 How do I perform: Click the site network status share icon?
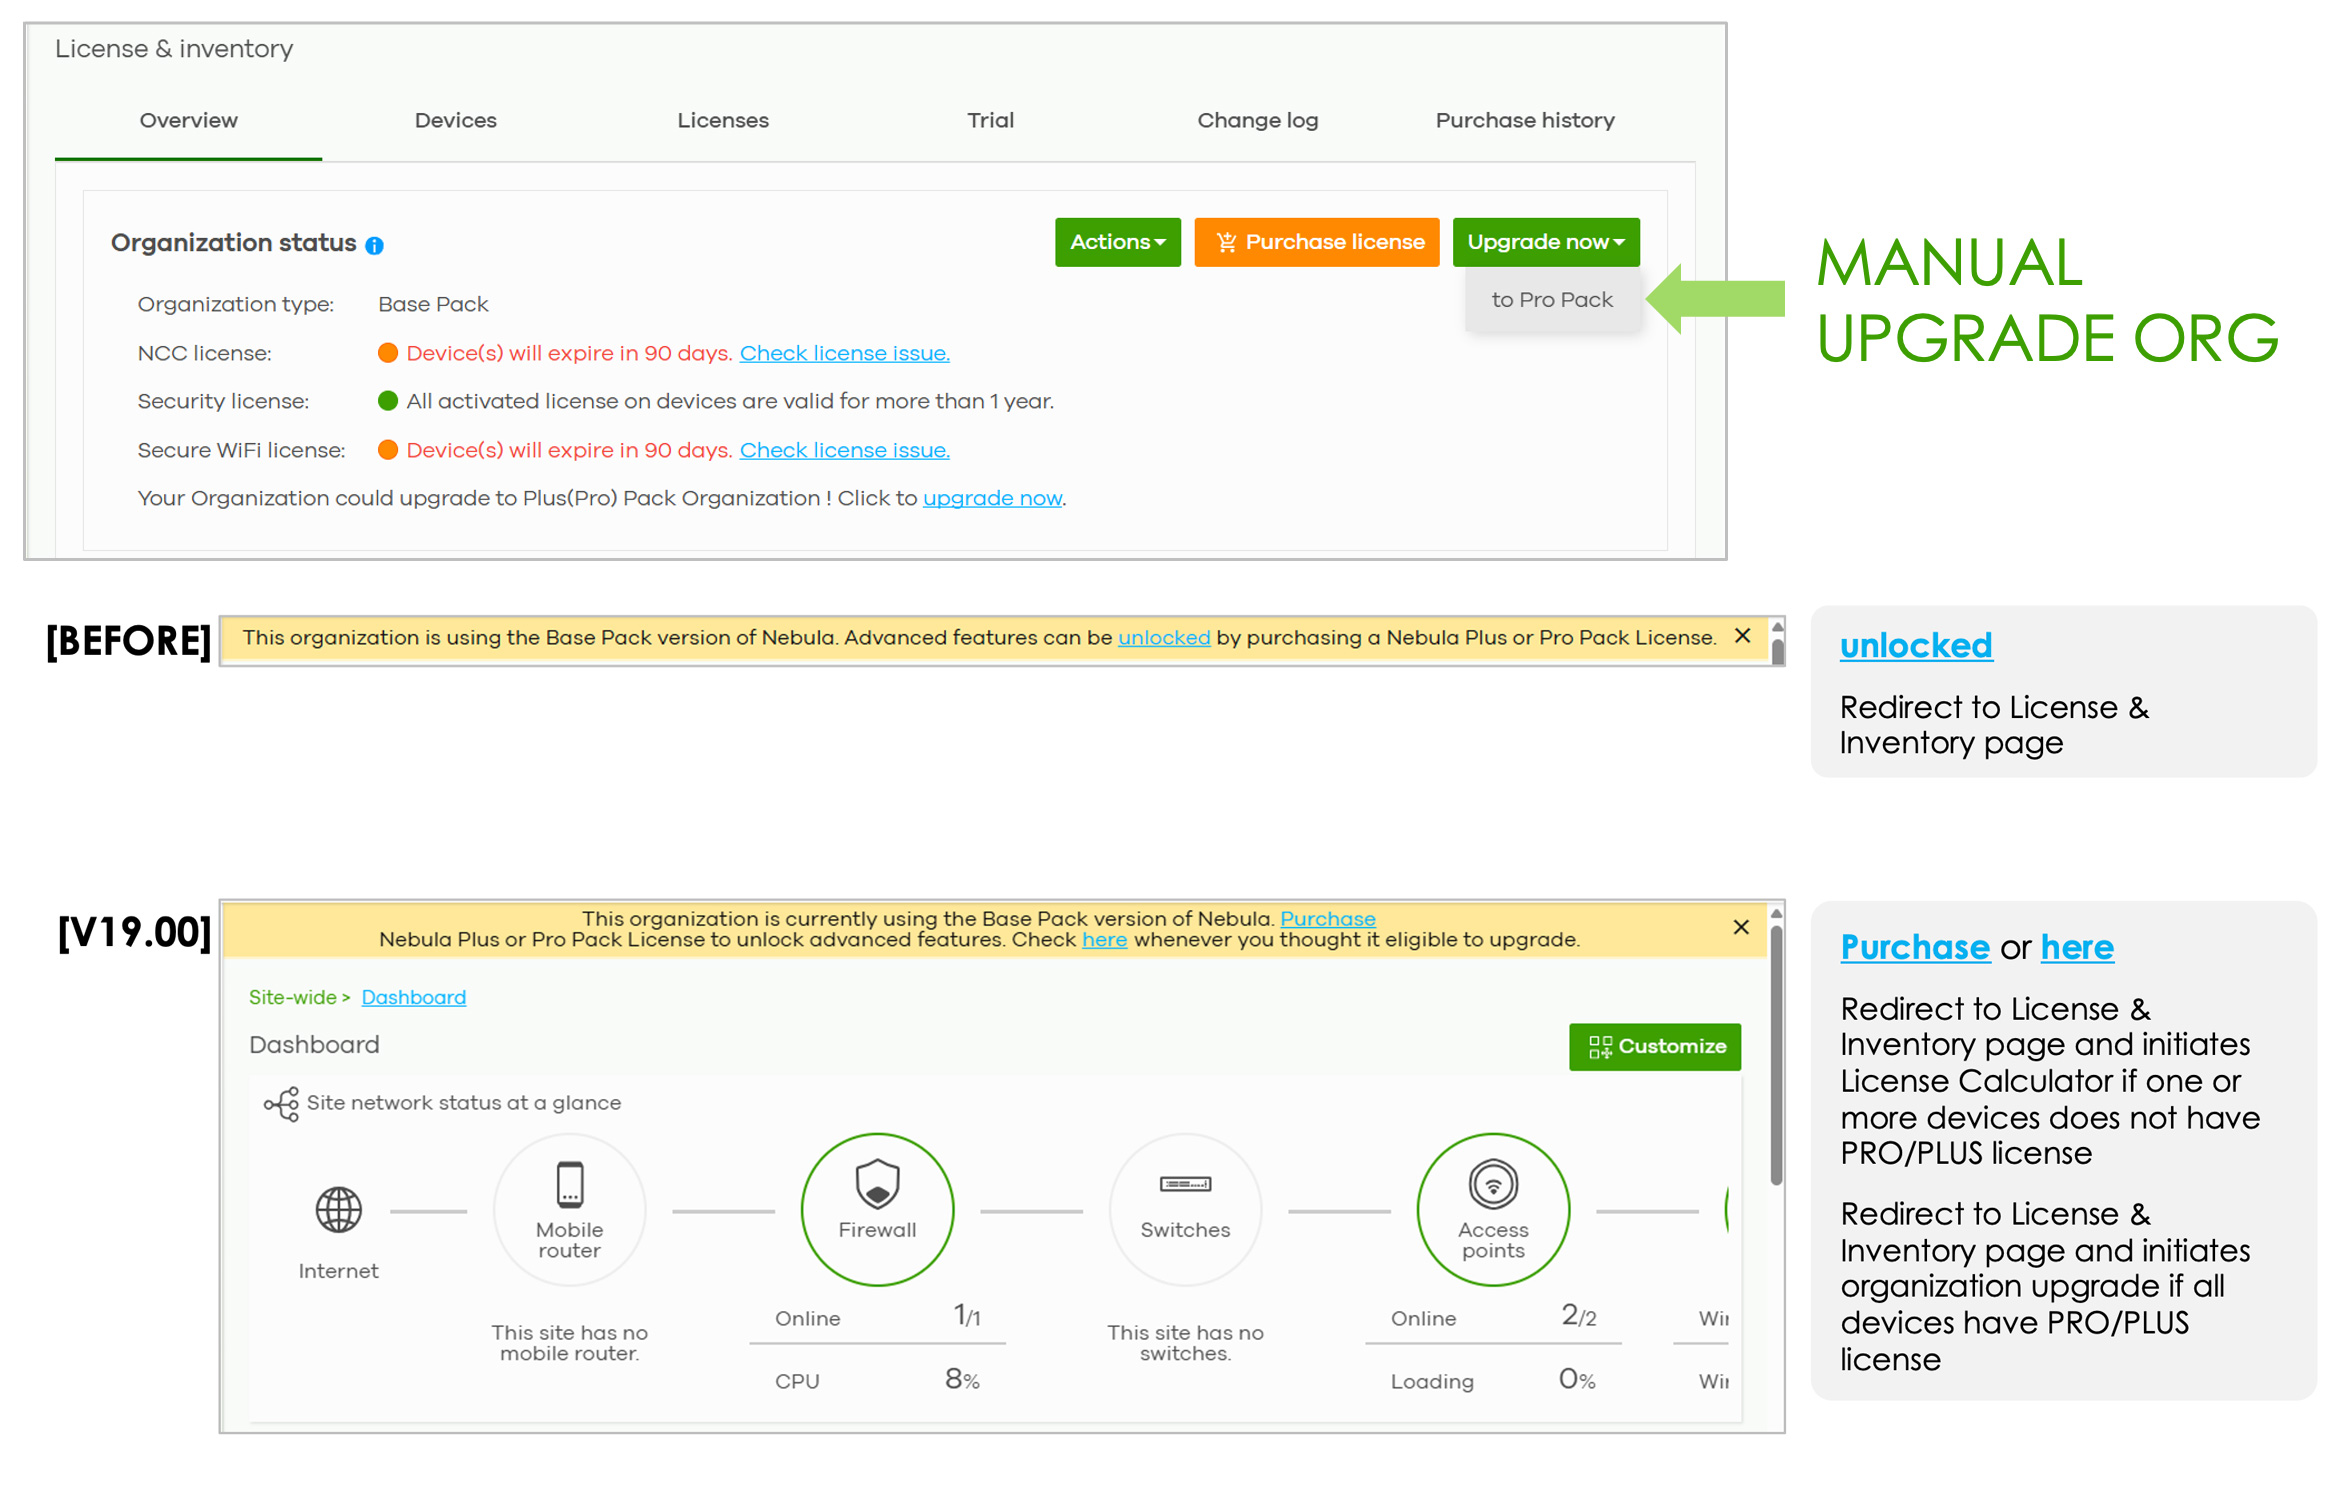(281, 1104)
